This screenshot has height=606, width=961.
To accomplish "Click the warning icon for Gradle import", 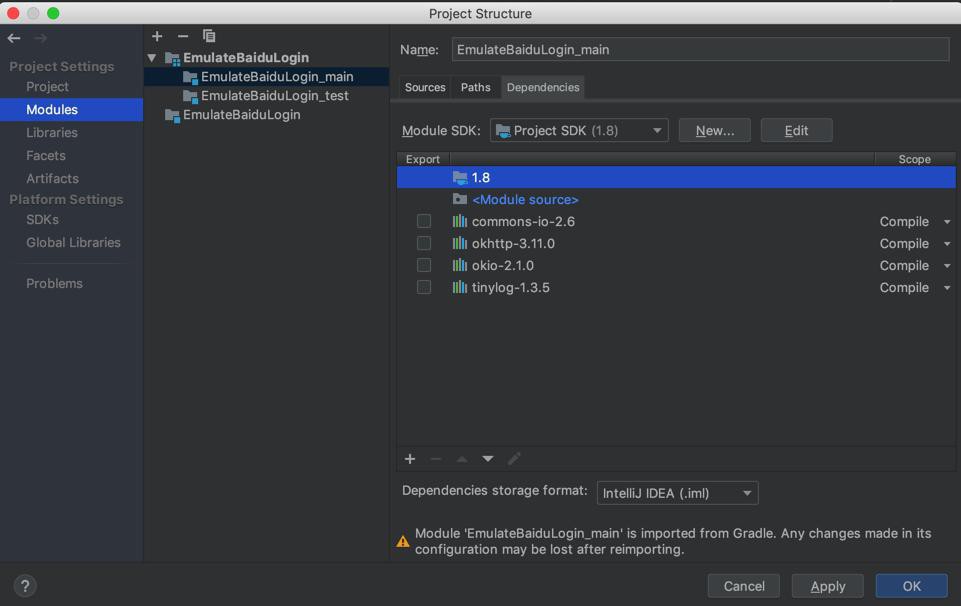I will (403, 541).
